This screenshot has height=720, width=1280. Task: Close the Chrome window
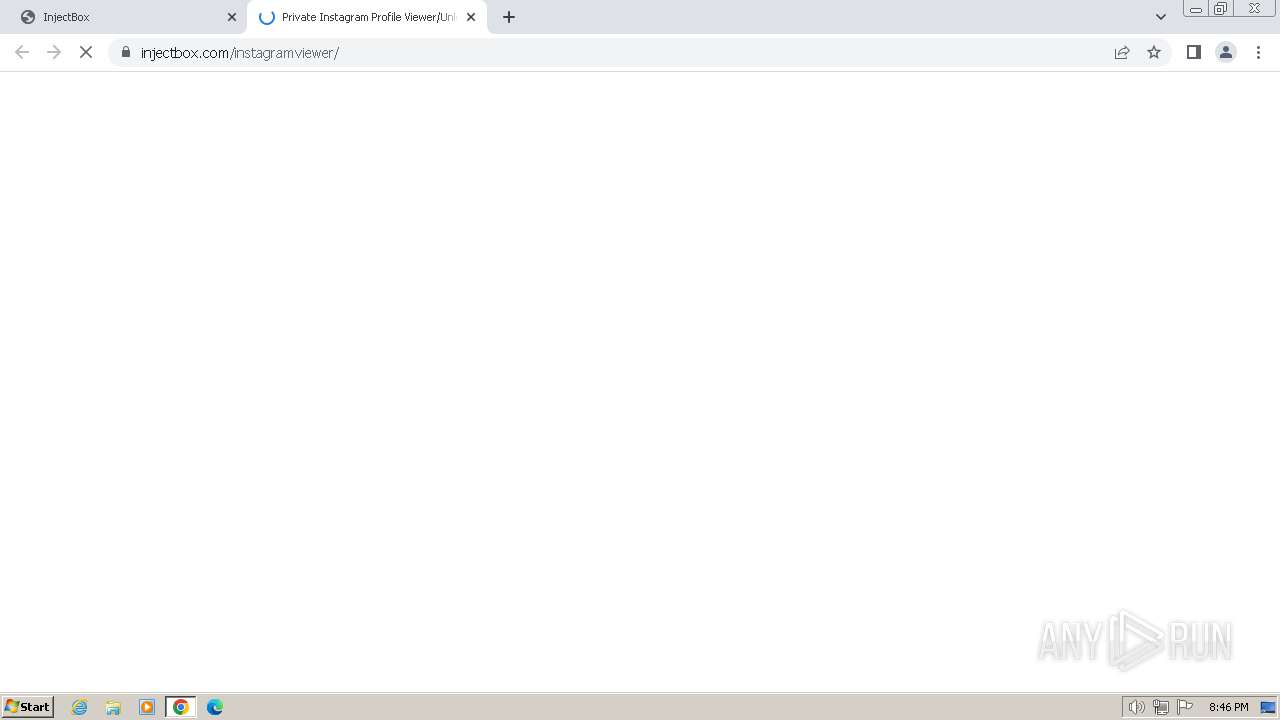coord(1254,9)
